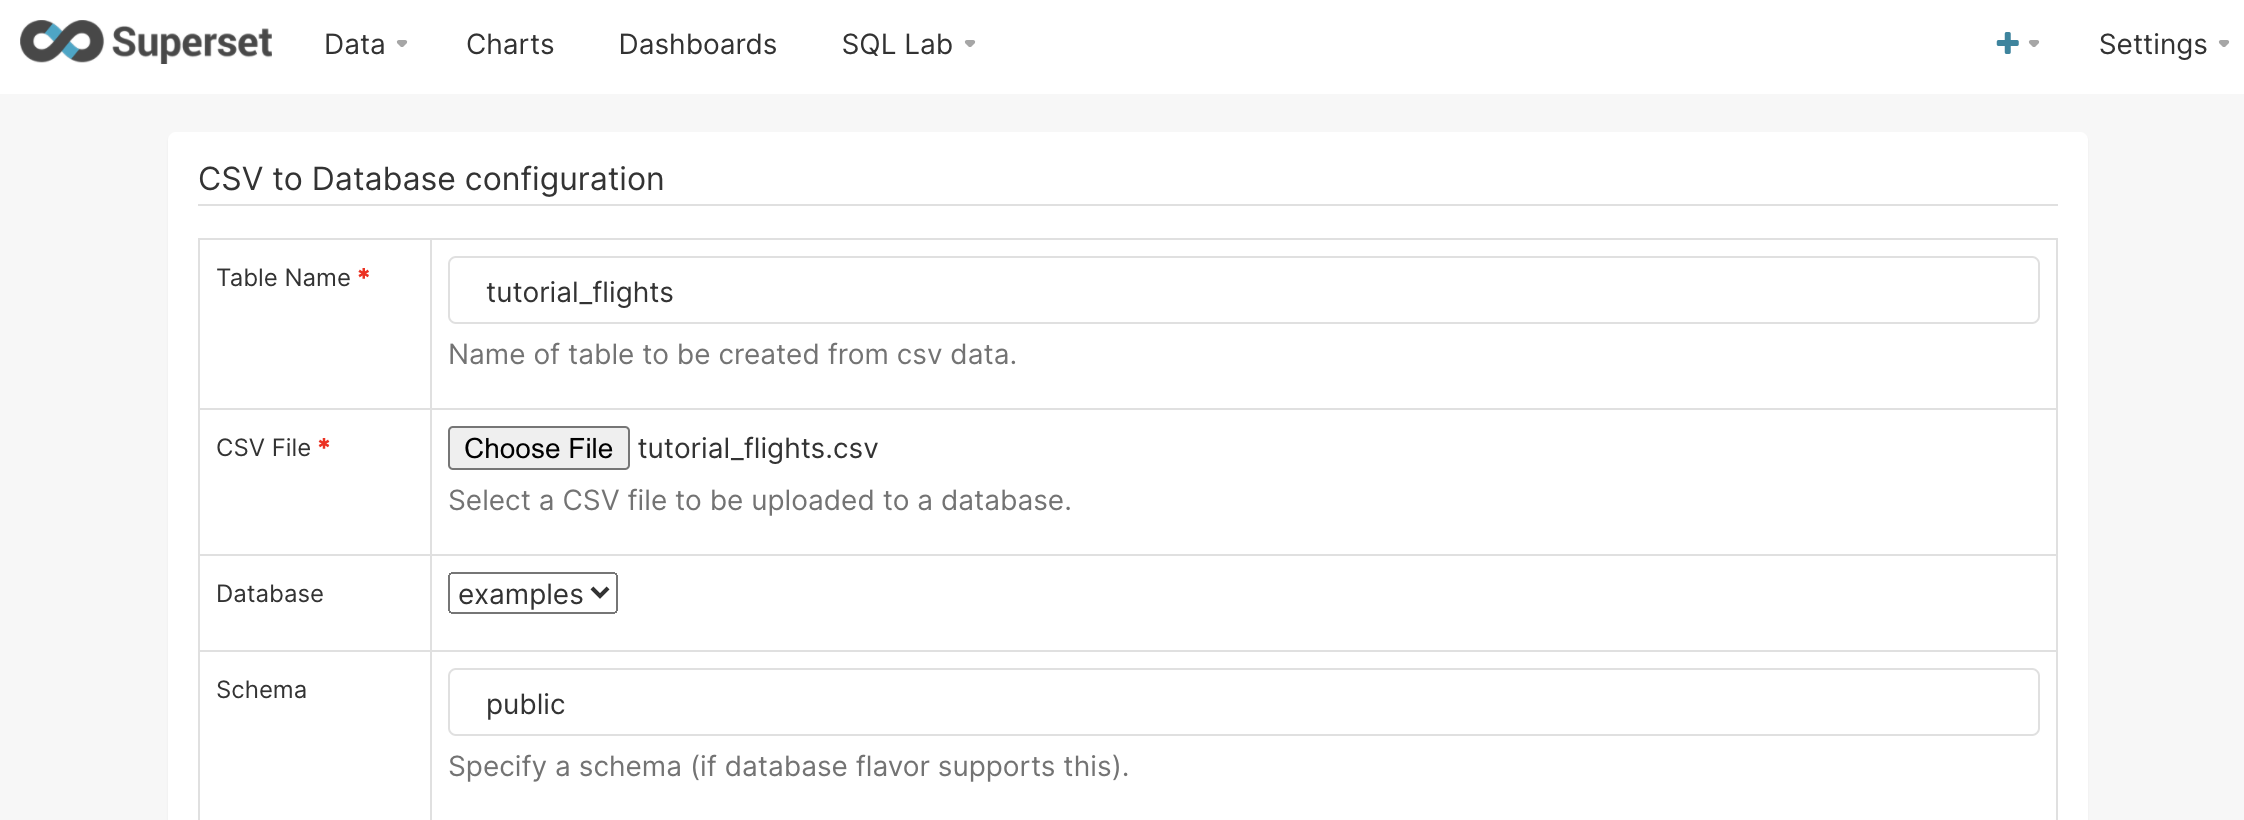Click the Settings dropdown arrow

pyautogui.click(x=2224, y=44)
